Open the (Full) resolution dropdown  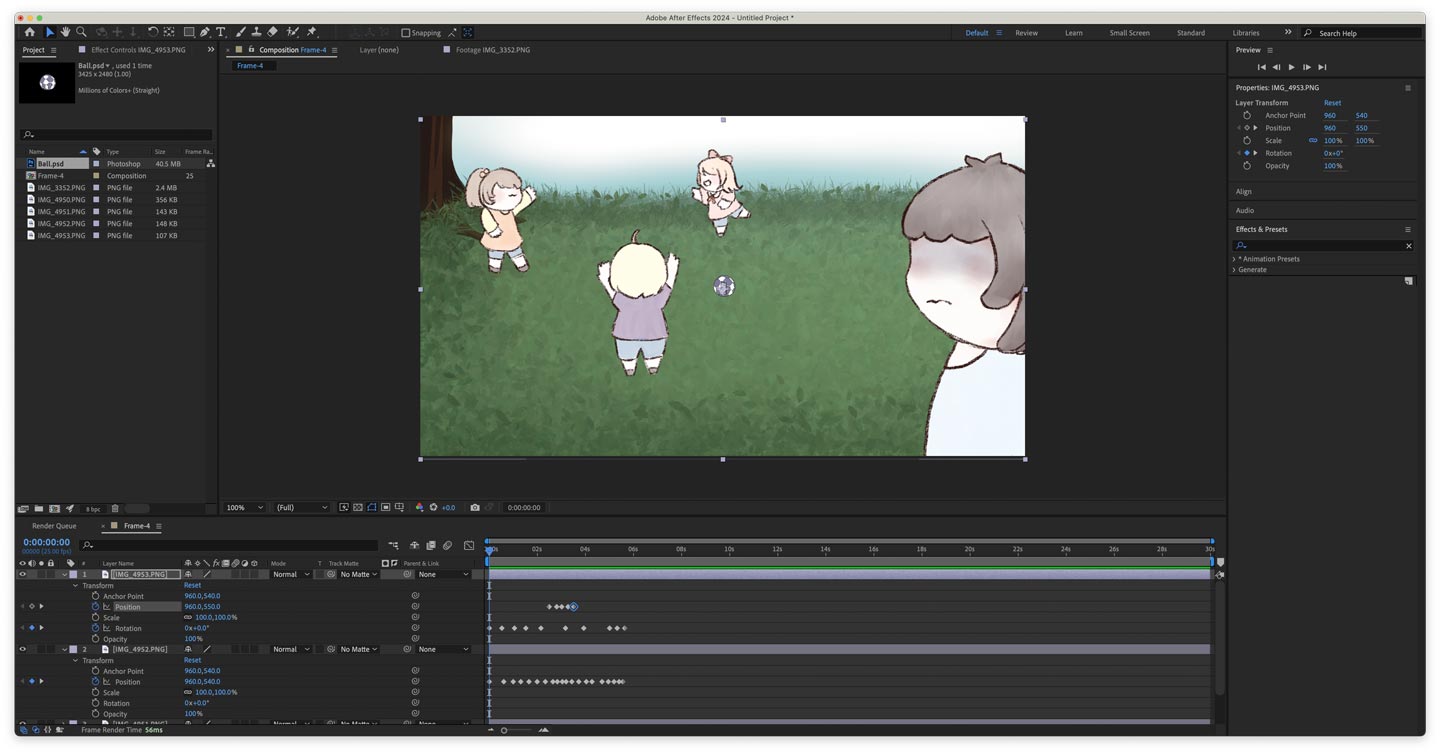302,508
